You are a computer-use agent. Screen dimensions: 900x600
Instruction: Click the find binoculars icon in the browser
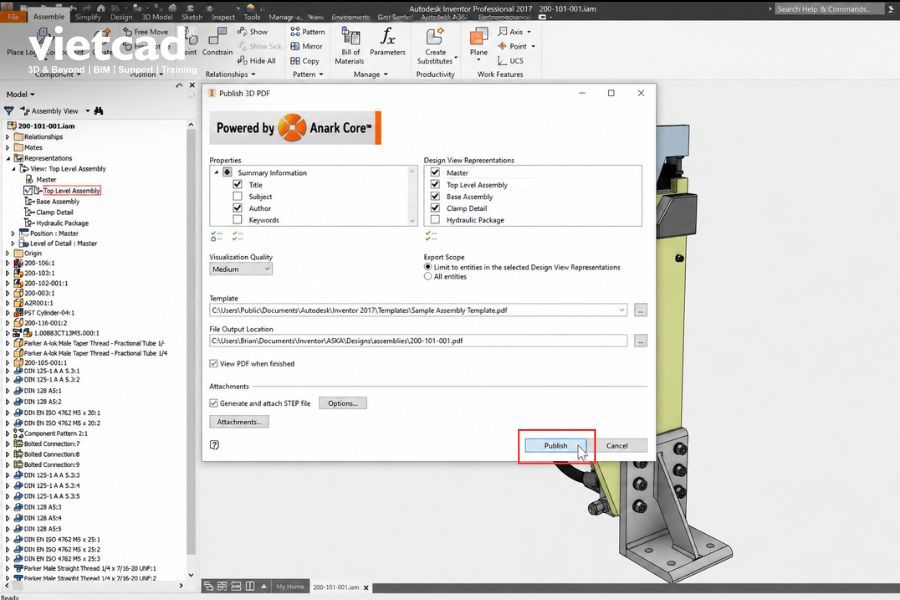[x=99, y=110]
